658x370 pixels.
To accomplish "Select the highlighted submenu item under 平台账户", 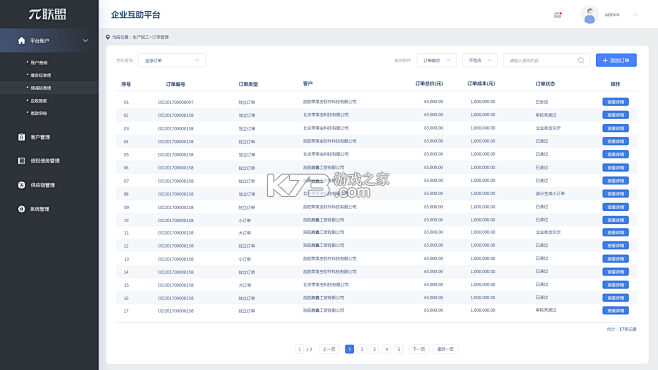I will click(50, 88).
